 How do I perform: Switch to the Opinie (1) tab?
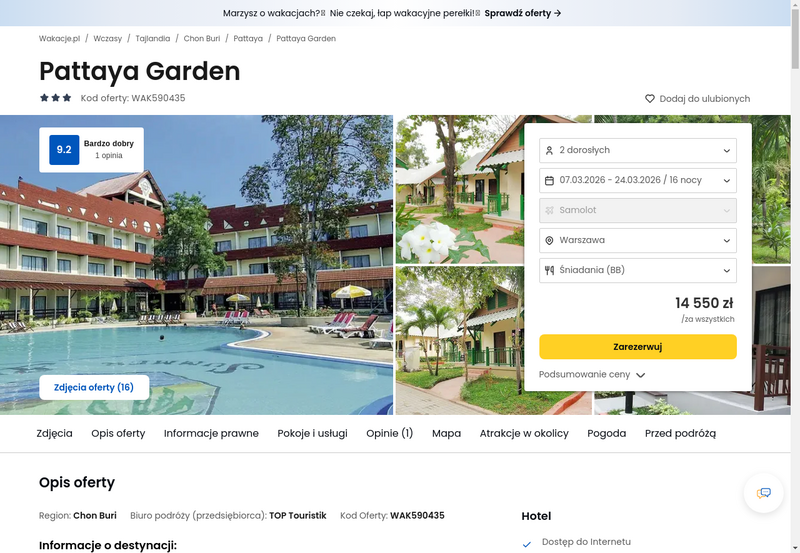coord(389,434)
